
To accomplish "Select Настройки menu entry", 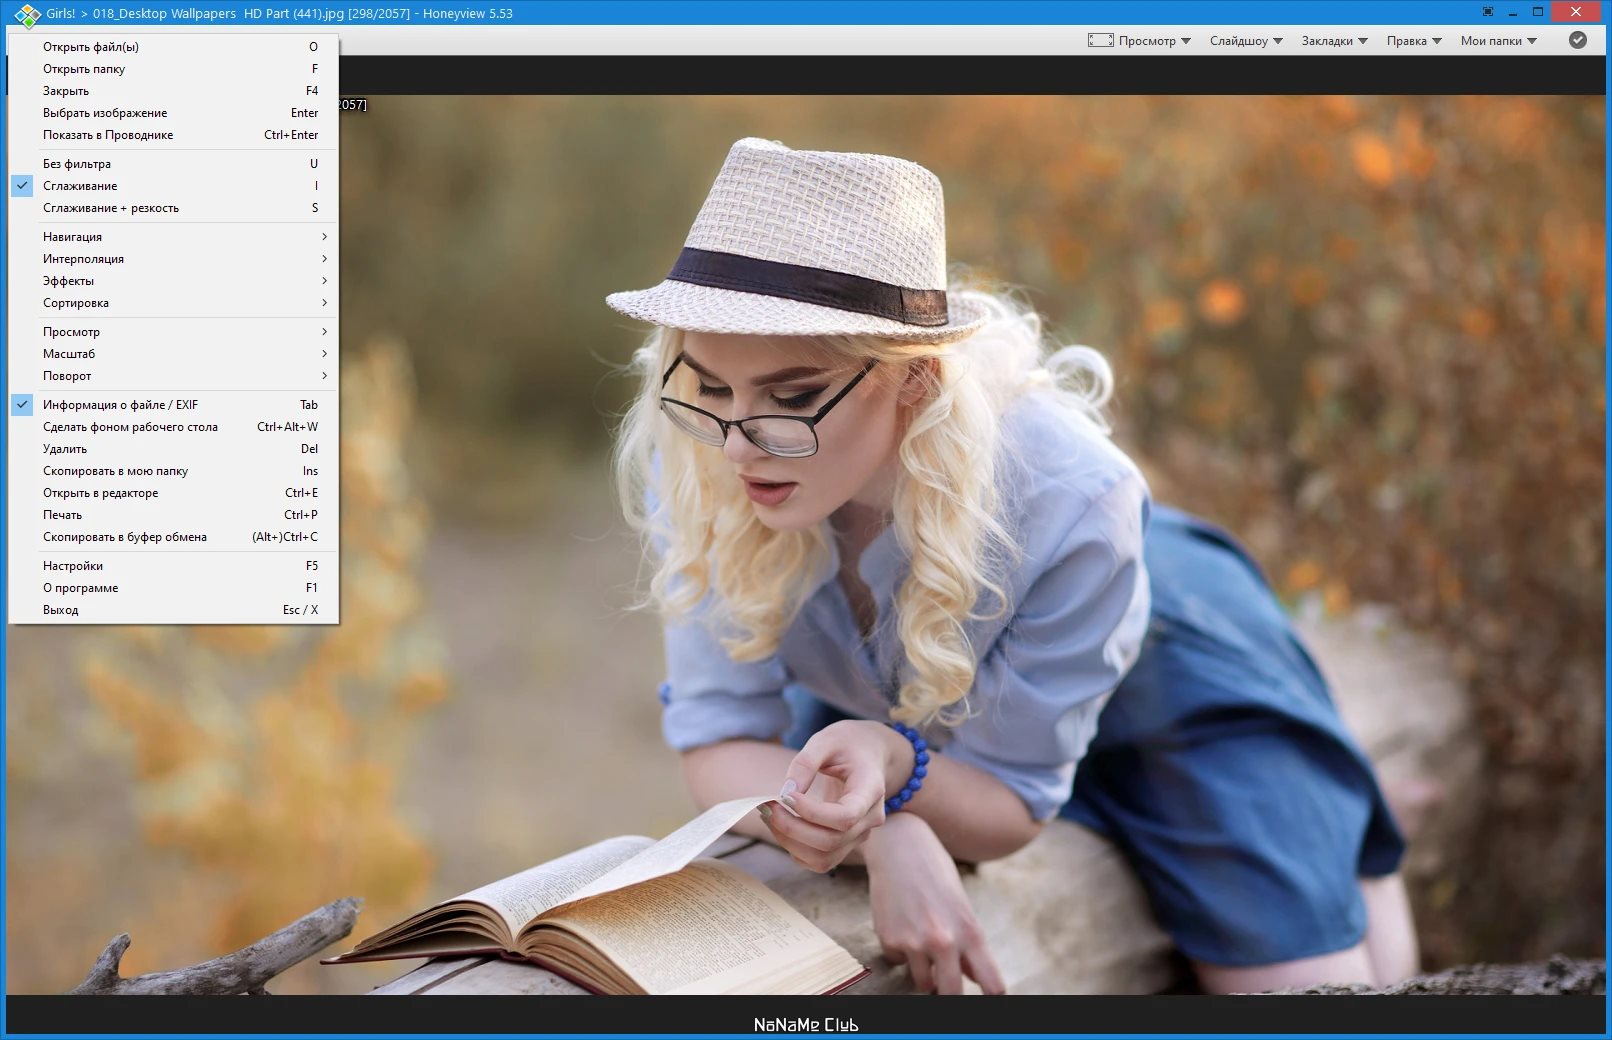I will [x=173, y=566].
